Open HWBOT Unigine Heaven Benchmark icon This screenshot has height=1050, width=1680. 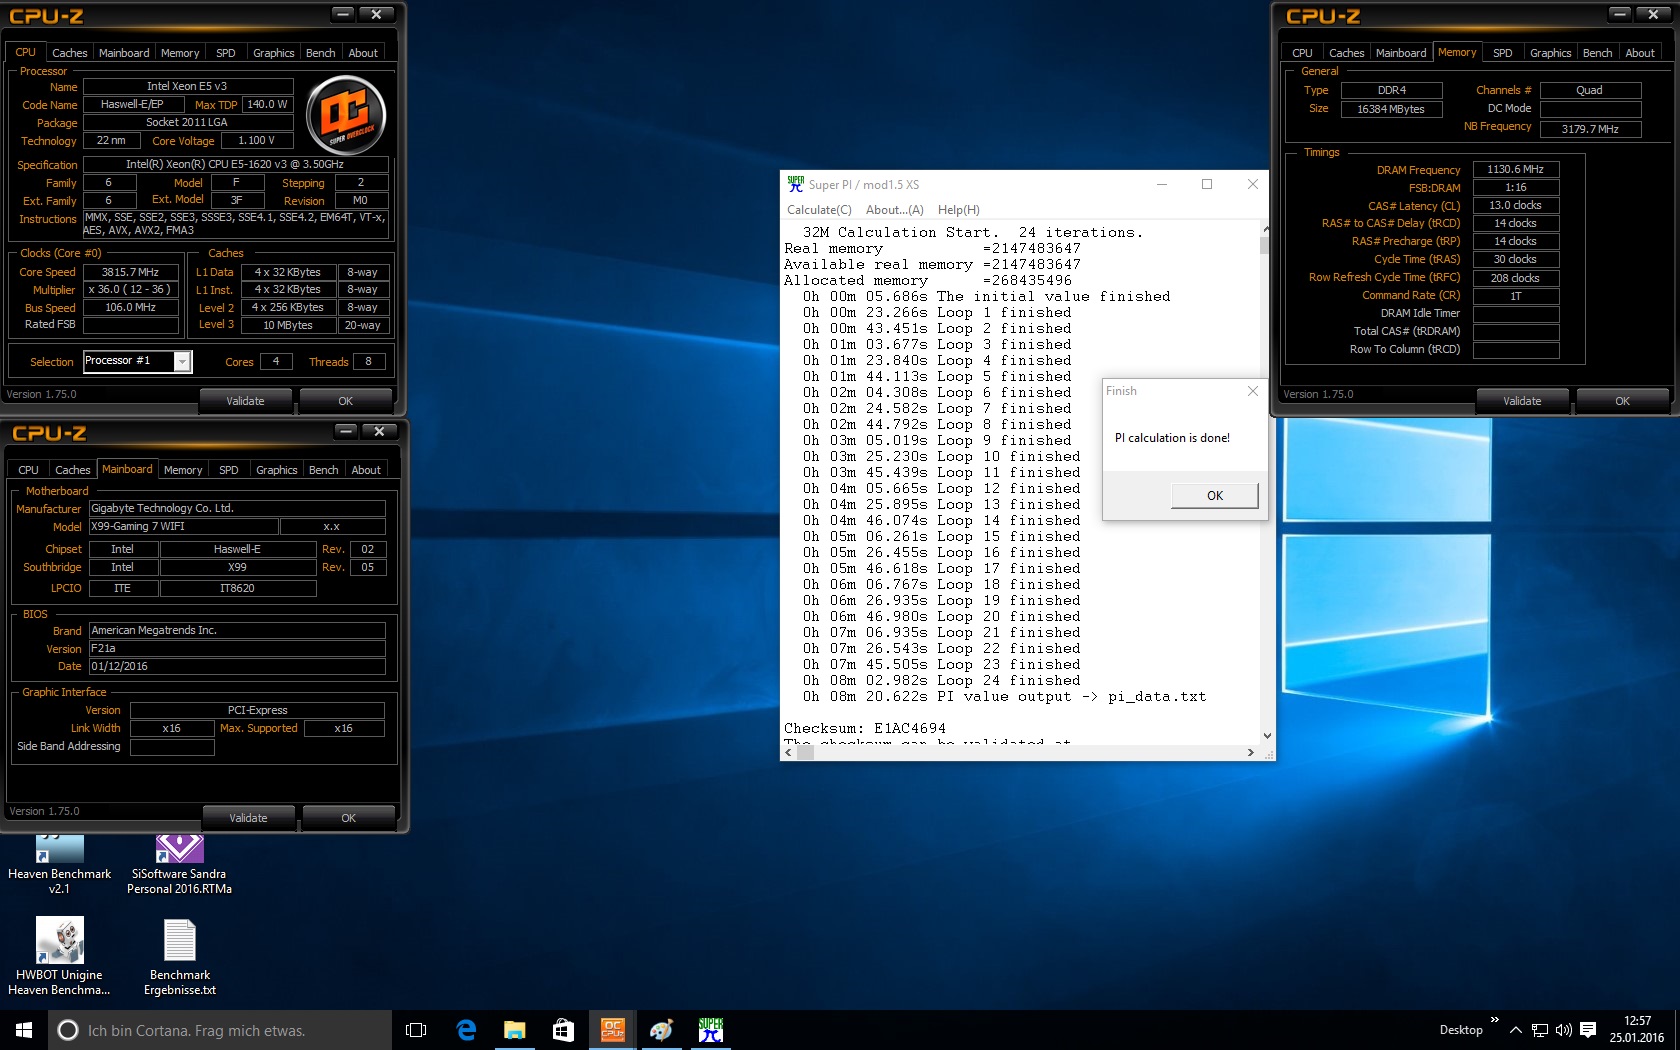tap(59, 957)
